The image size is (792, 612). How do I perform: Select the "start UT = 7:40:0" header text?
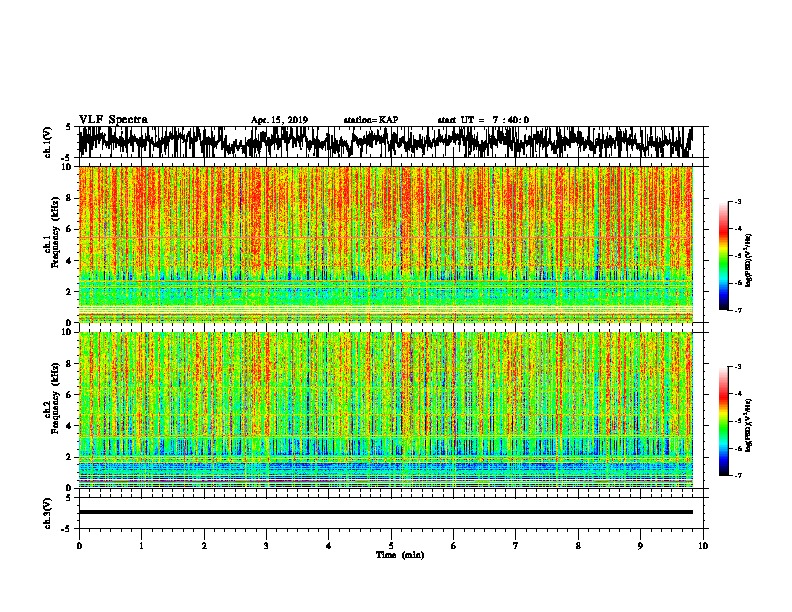(483, 120)
